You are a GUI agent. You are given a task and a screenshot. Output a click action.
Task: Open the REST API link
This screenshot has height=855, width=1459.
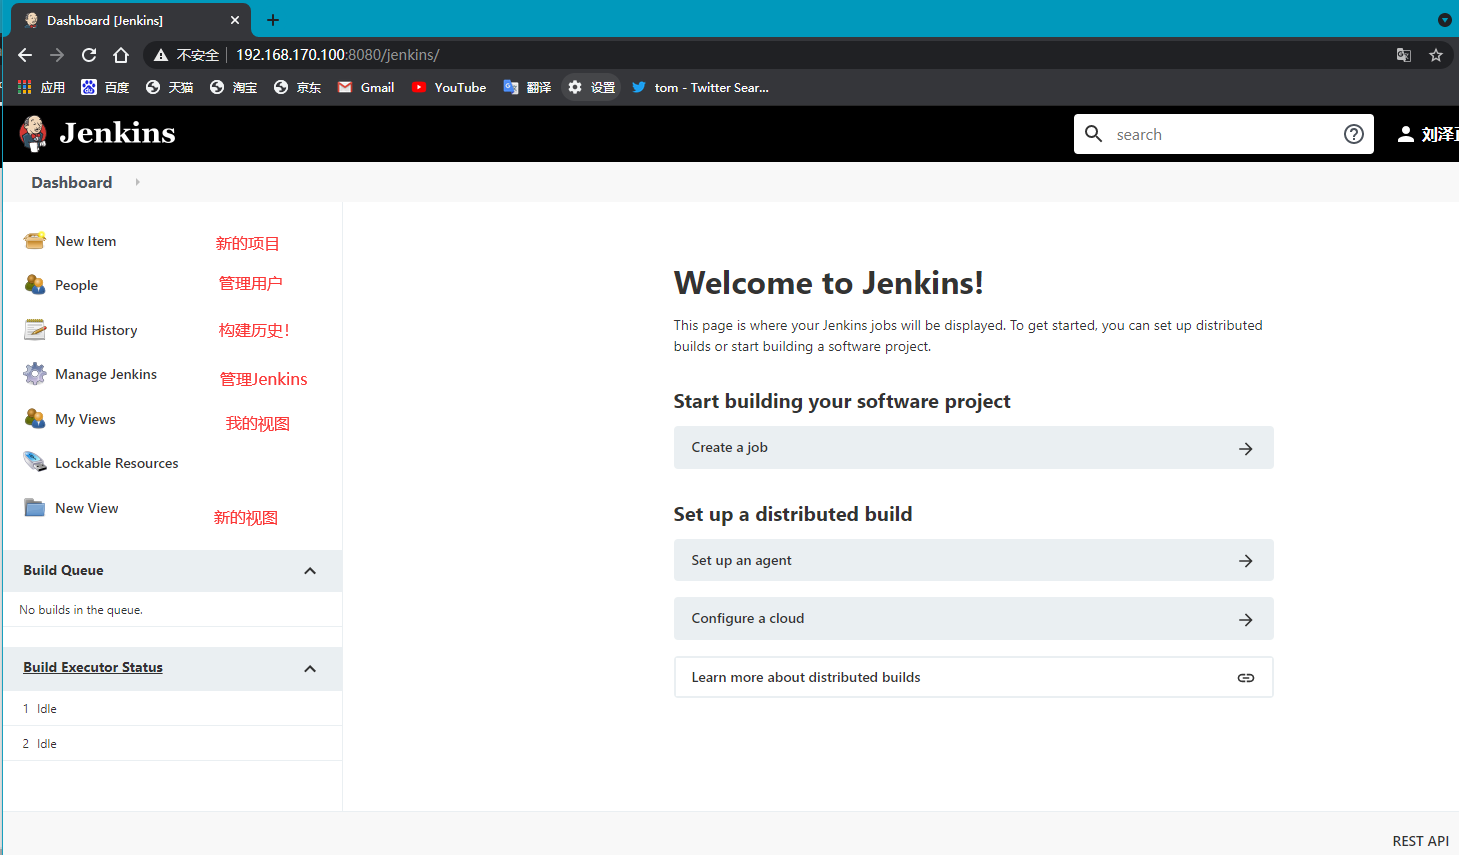pos(1420,840)
